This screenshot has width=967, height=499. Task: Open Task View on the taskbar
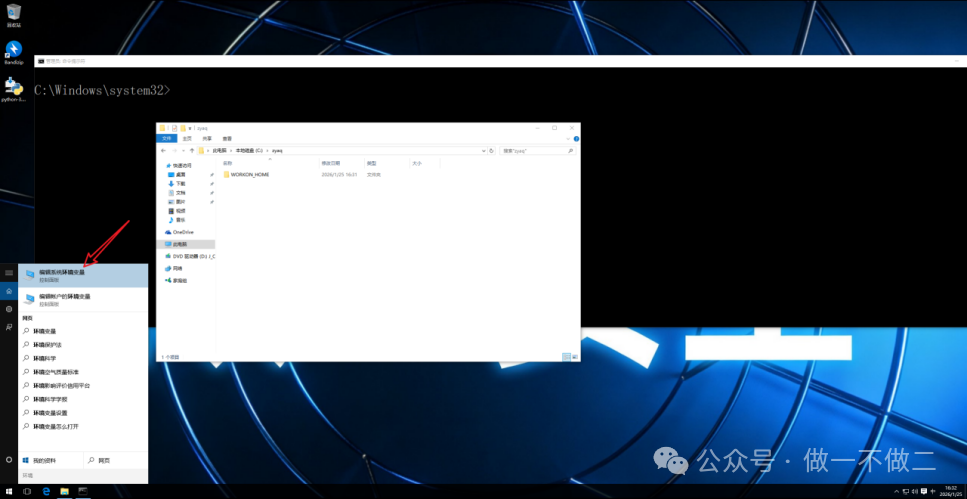(27, 492)
